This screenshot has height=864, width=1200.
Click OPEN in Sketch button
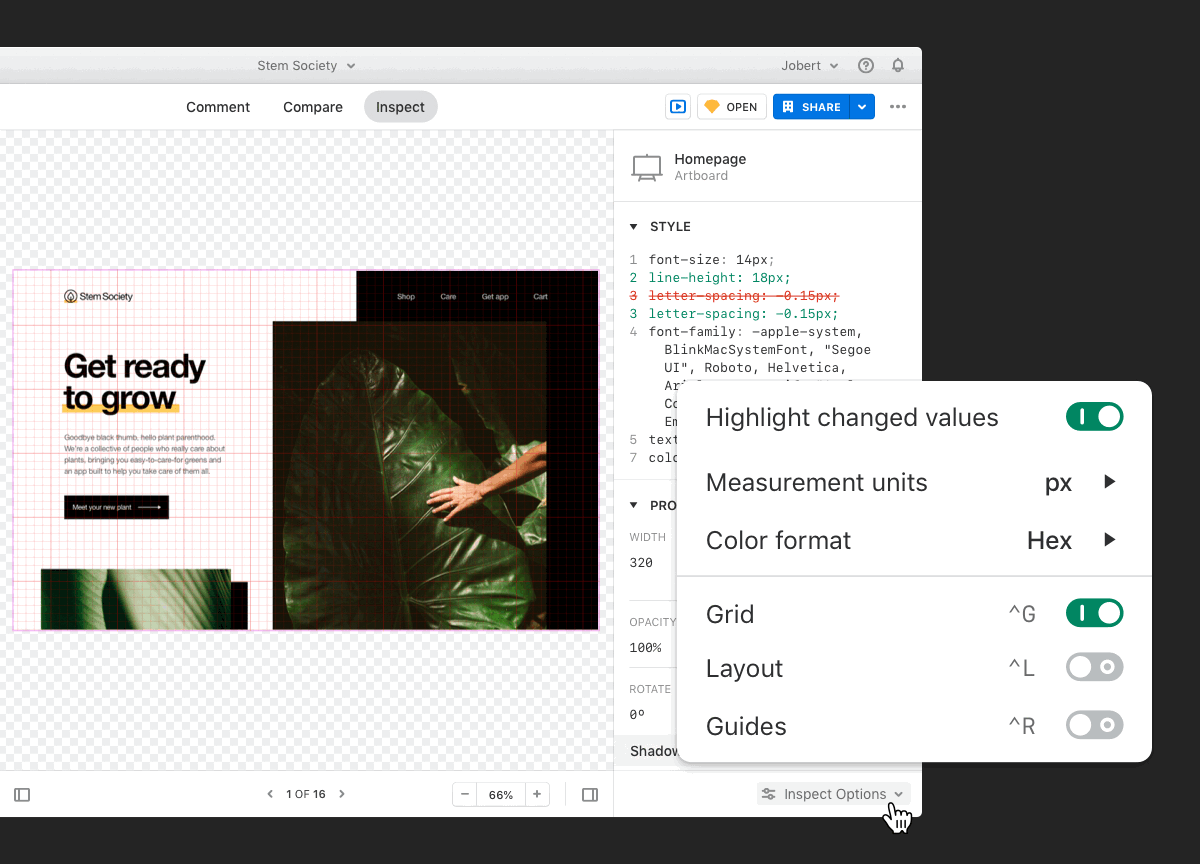[x=732, y=107]
